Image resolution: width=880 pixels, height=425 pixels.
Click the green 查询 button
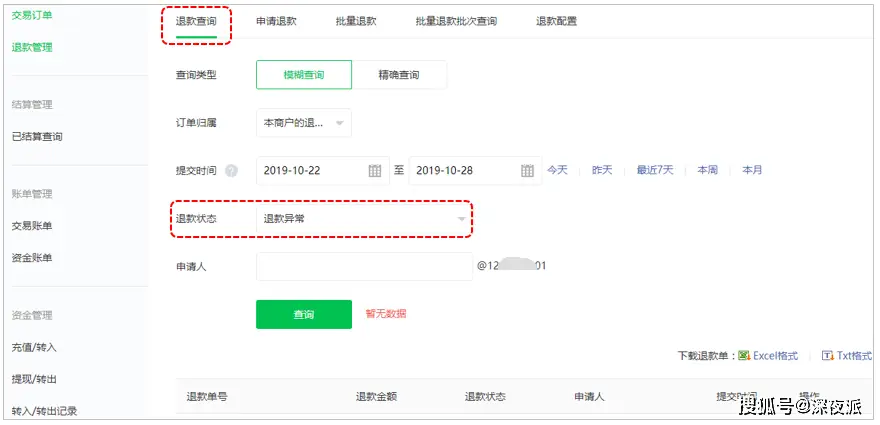tap(304, 314)
